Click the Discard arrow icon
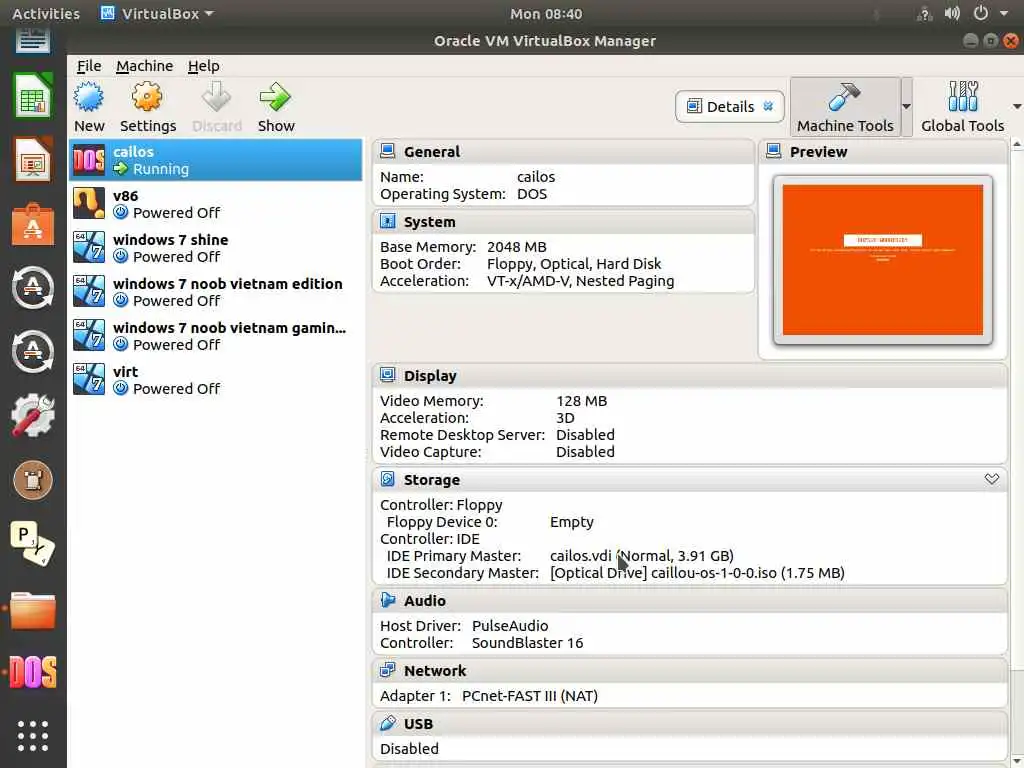The width and height of the screenshot is (1024, 768). [216, 98]
